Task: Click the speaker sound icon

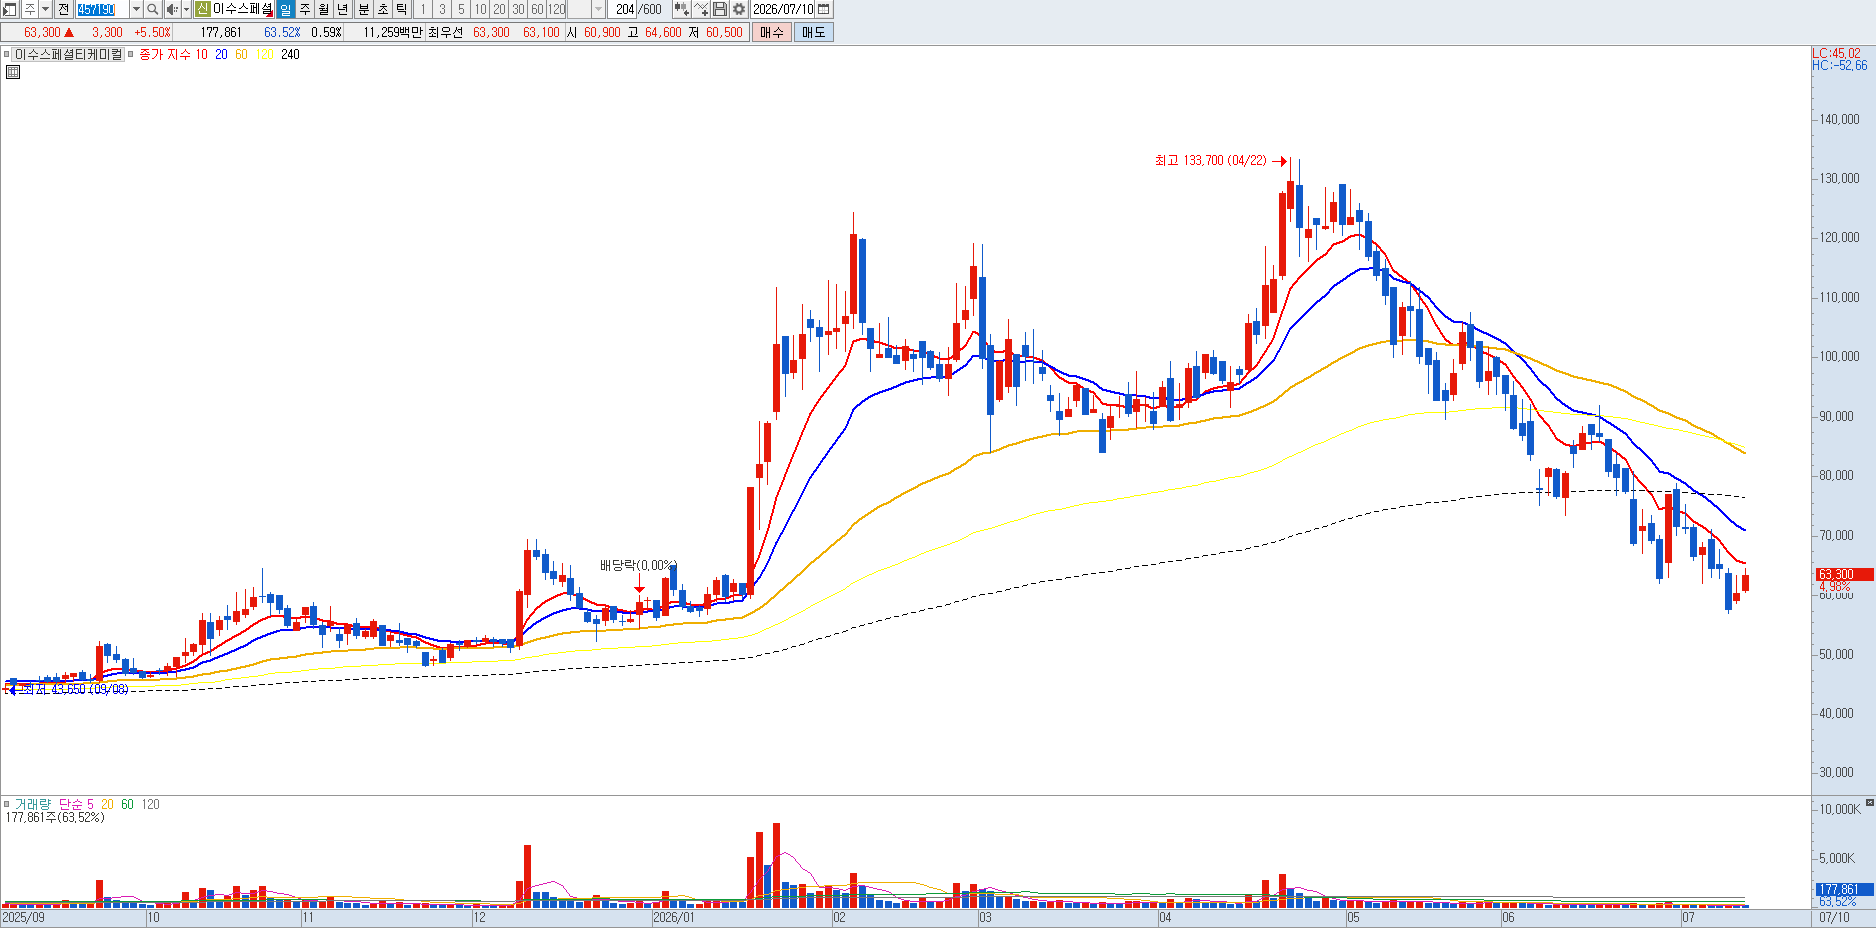Action: (x=172, y=9)
